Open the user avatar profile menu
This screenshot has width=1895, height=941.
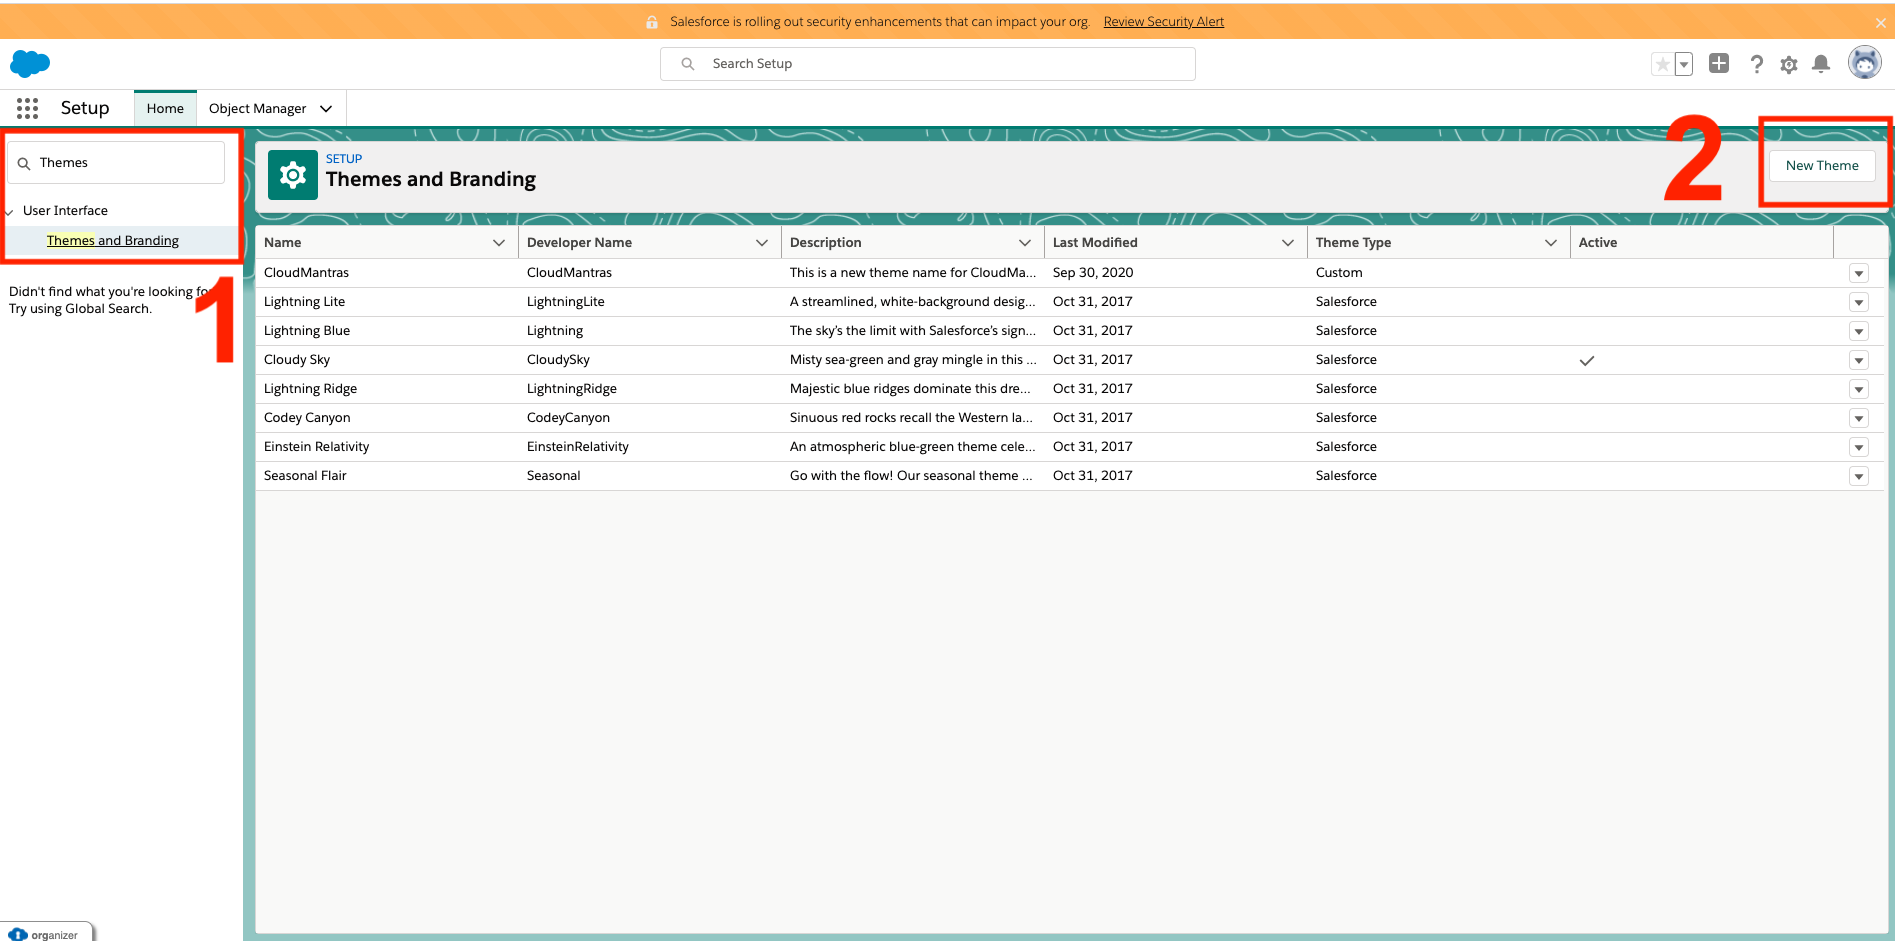coord(1866,62)
